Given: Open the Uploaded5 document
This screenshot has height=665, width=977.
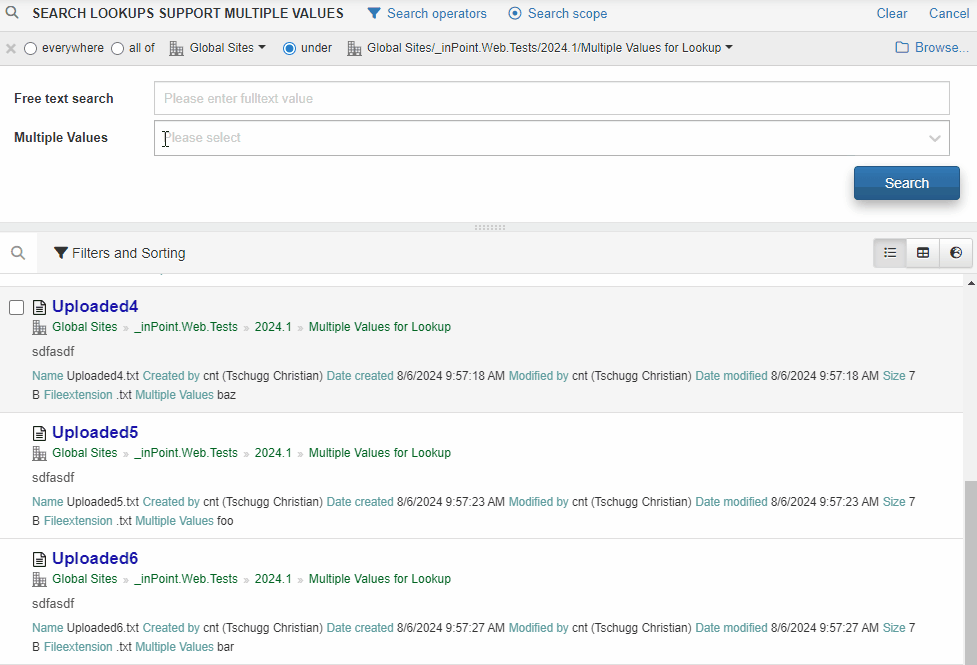Looking at the screenshot, I should pos(95,432).
